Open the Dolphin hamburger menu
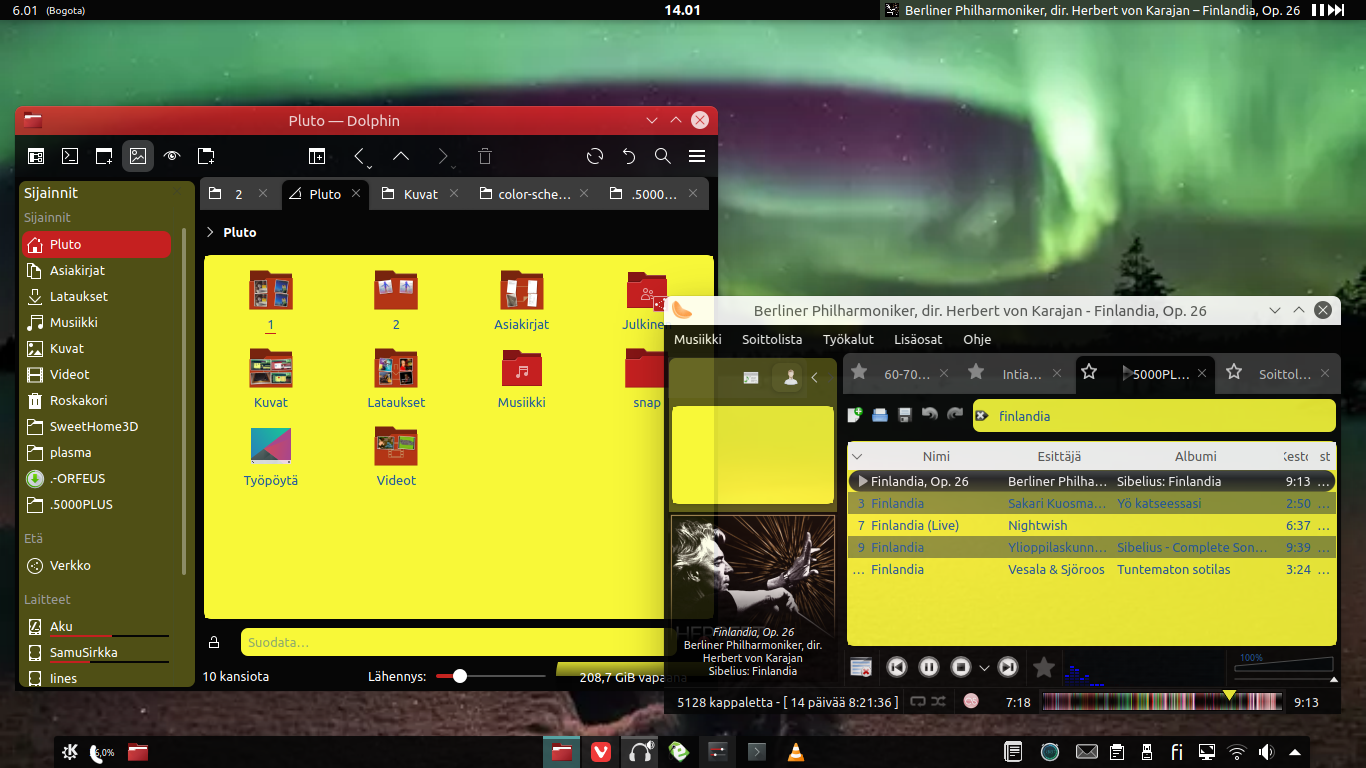Screen dimensions: 1366x768 [697, 156]
